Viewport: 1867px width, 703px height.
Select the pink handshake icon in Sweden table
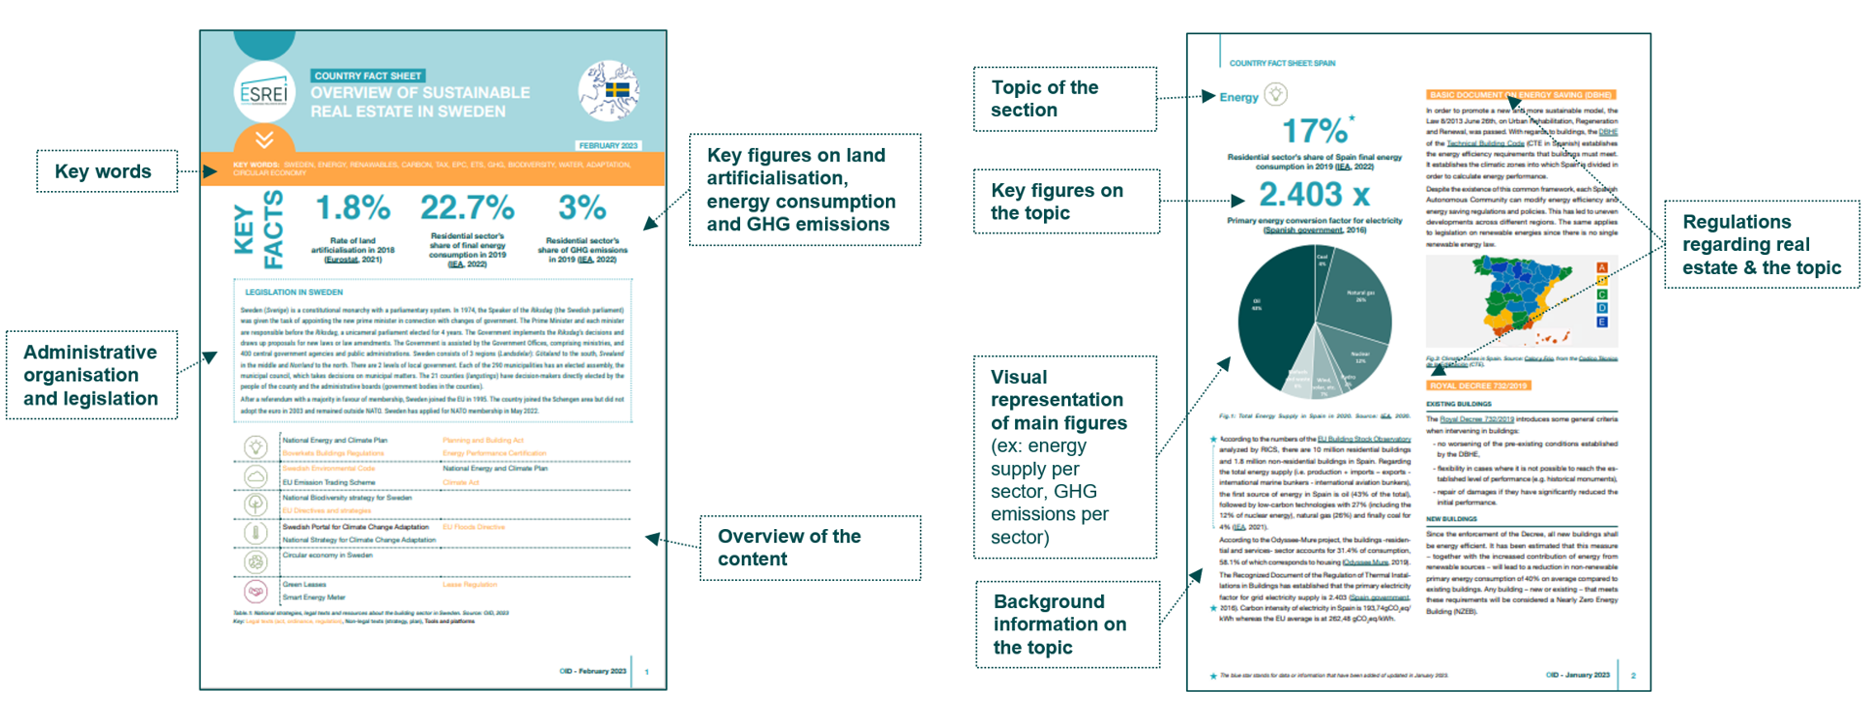click(256, 591)
